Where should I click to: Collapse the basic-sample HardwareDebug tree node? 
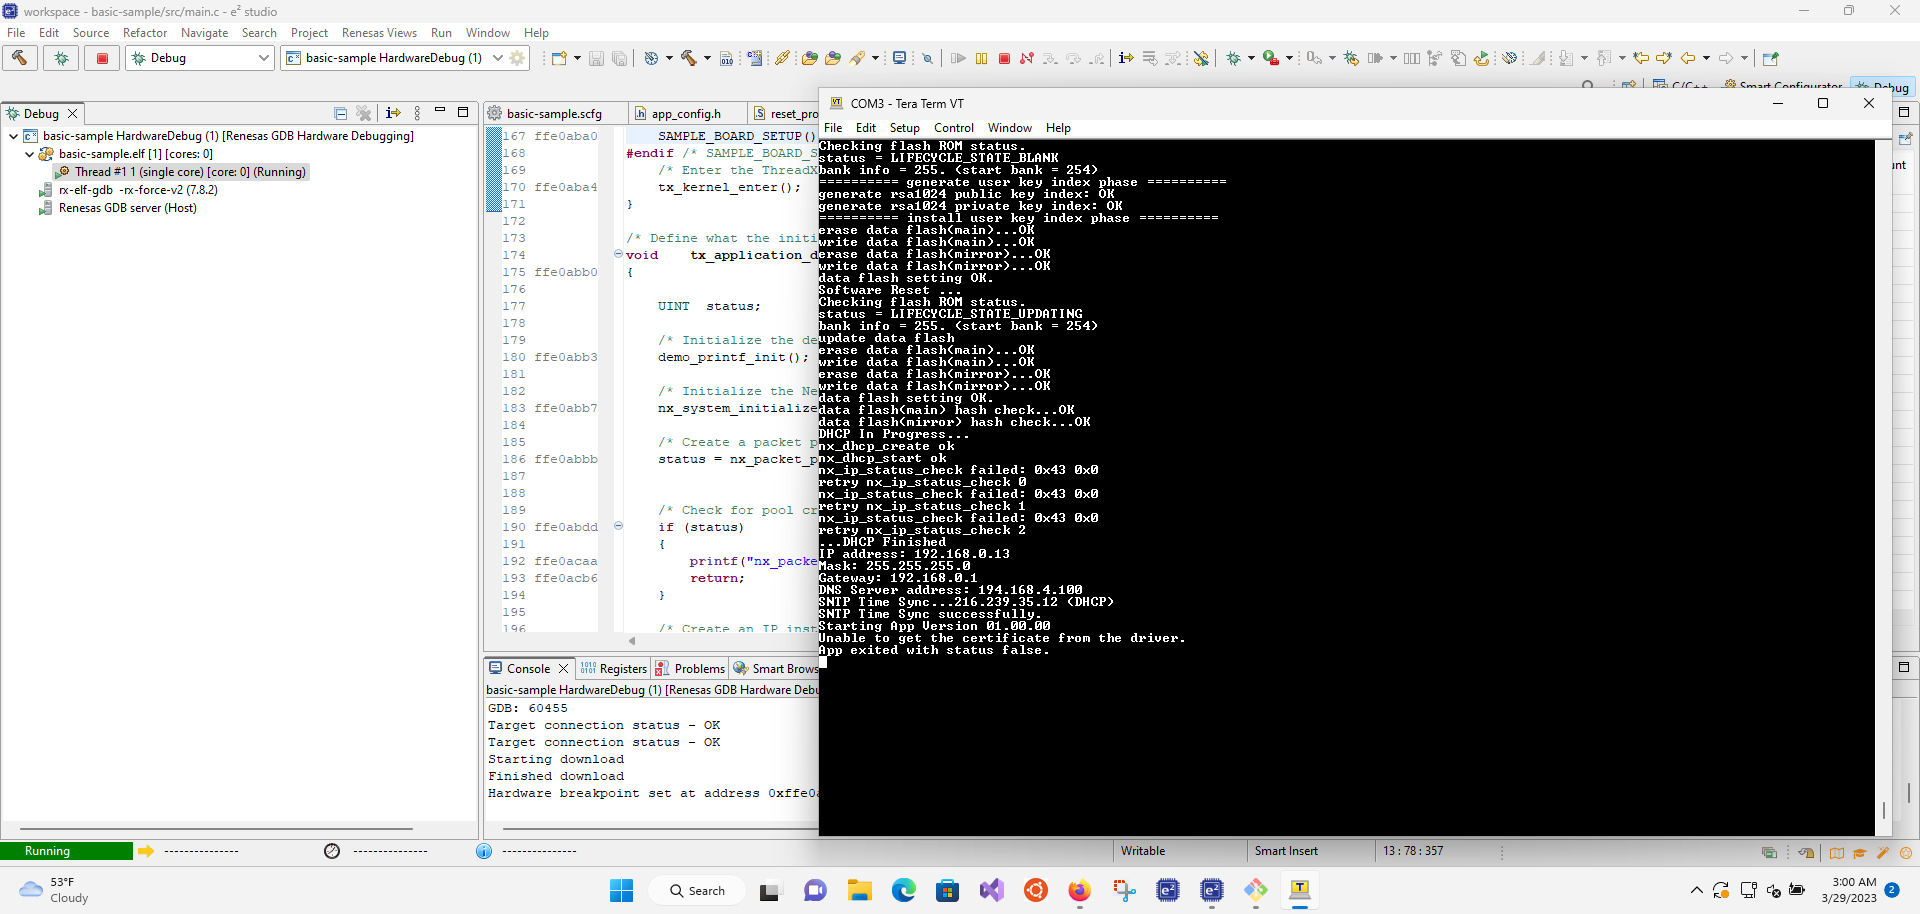click(13, 136)
